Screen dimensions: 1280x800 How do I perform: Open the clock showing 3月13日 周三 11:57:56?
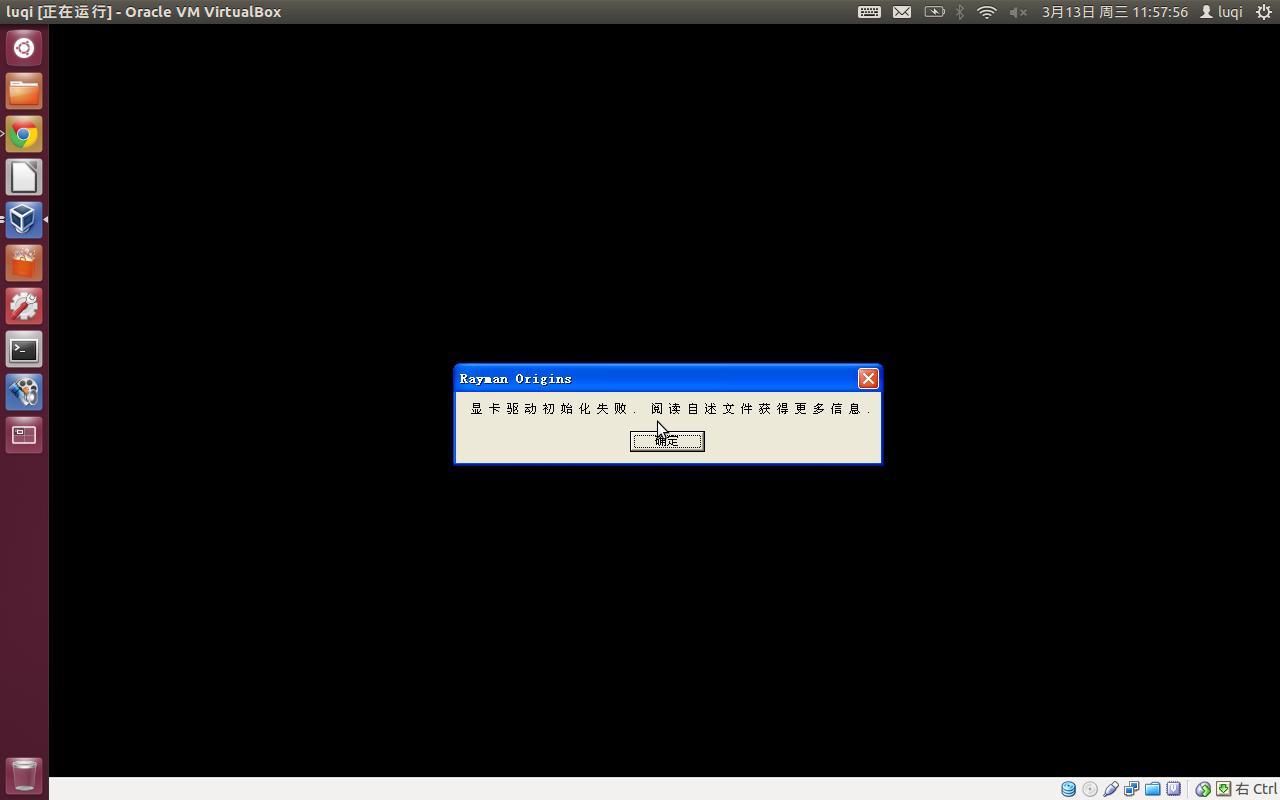(x=1115, y=12)
